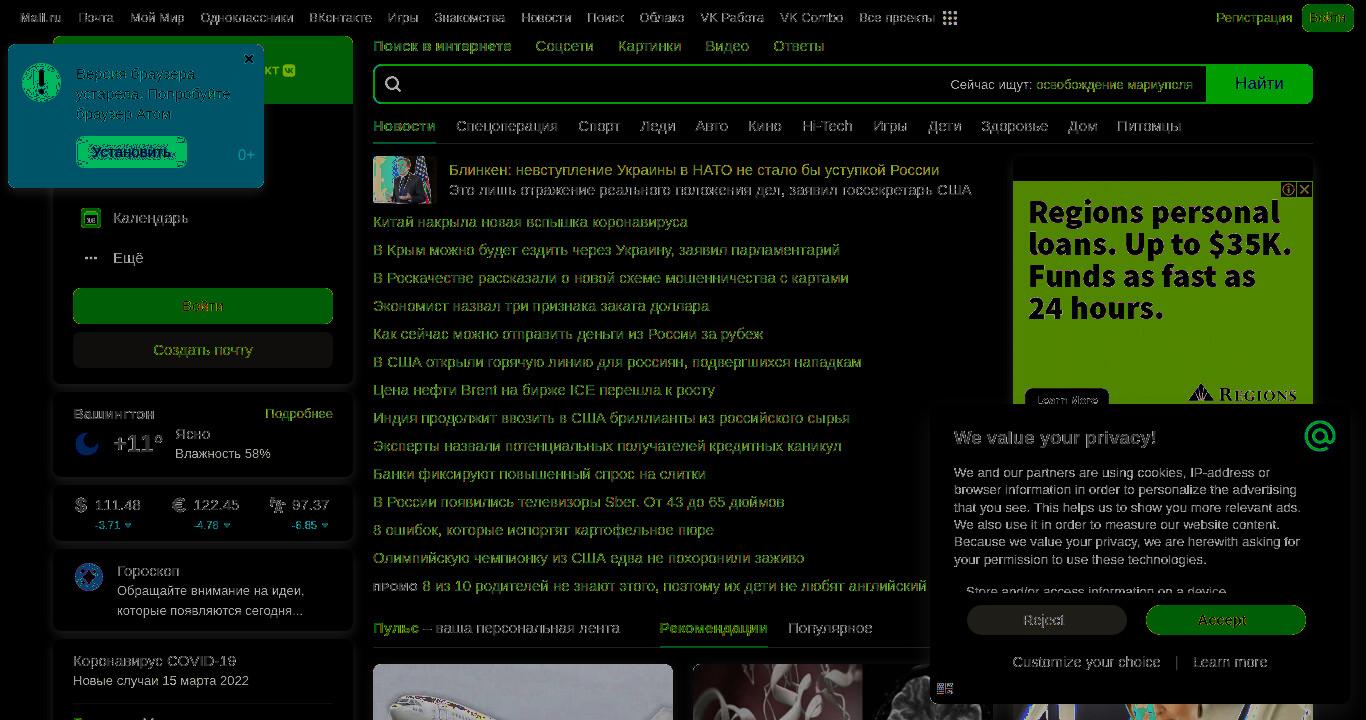This screenshot has width=1366, height=720.
Task: Expand the oil price change arrow
Action: (325, 525)
